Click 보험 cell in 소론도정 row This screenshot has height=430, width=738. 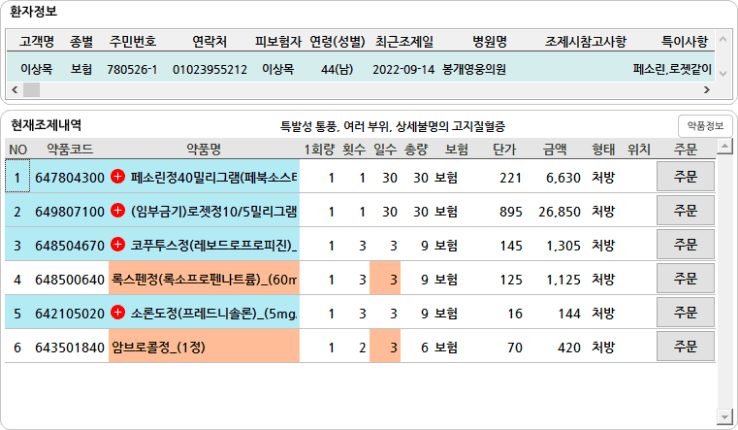pos(446,313)
